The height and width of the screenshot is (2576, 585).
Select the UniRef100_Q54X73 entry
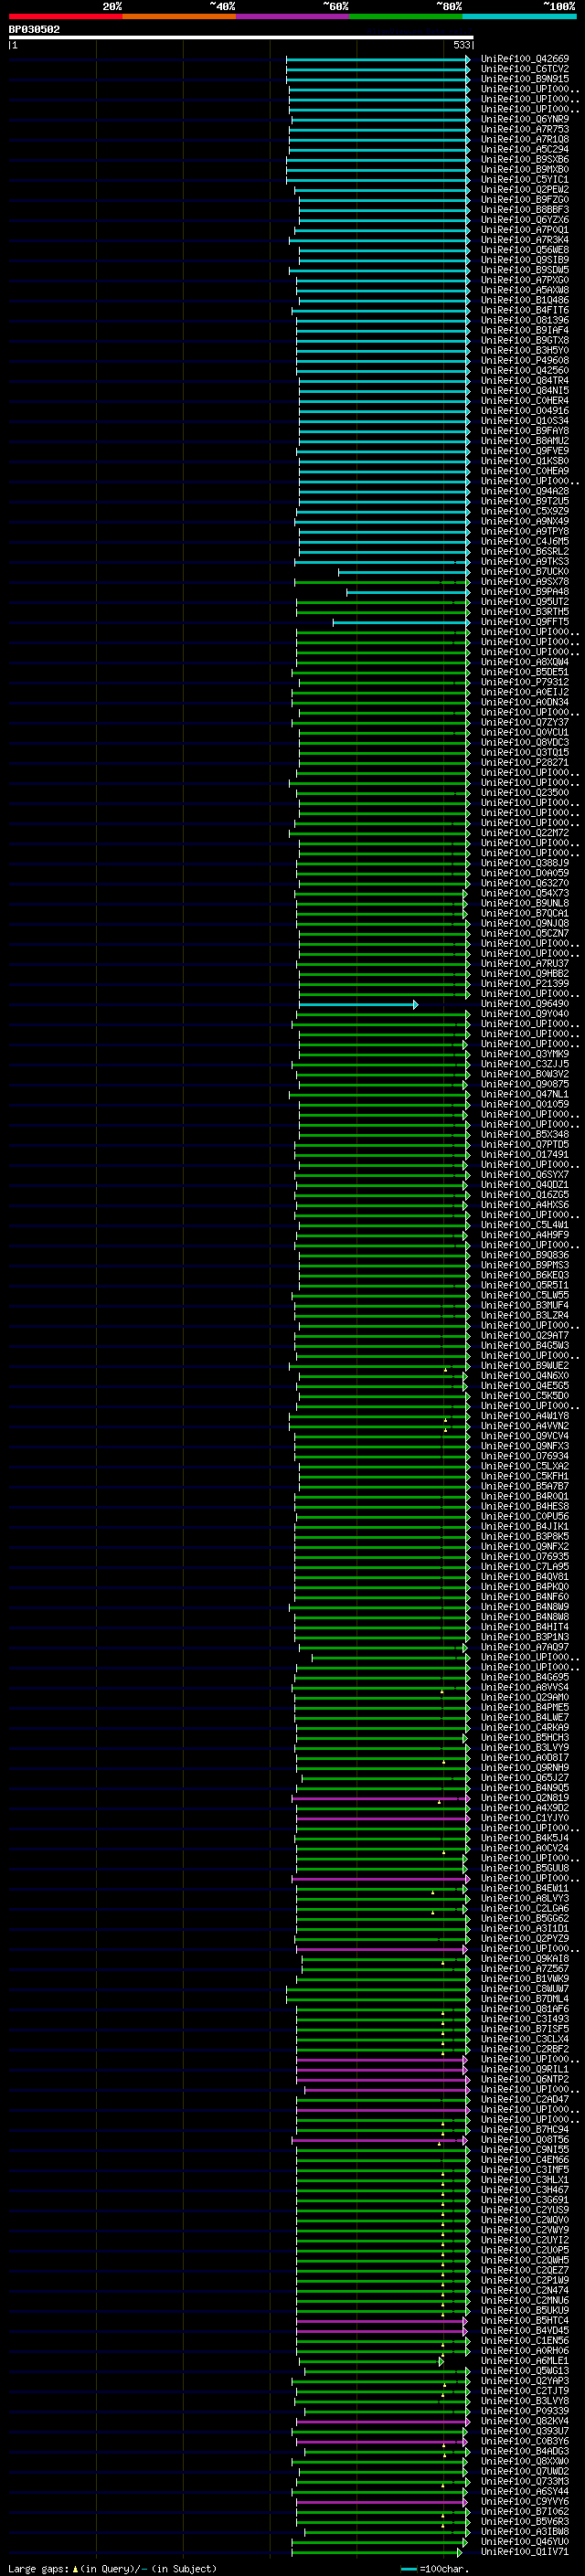coord(525,893)
